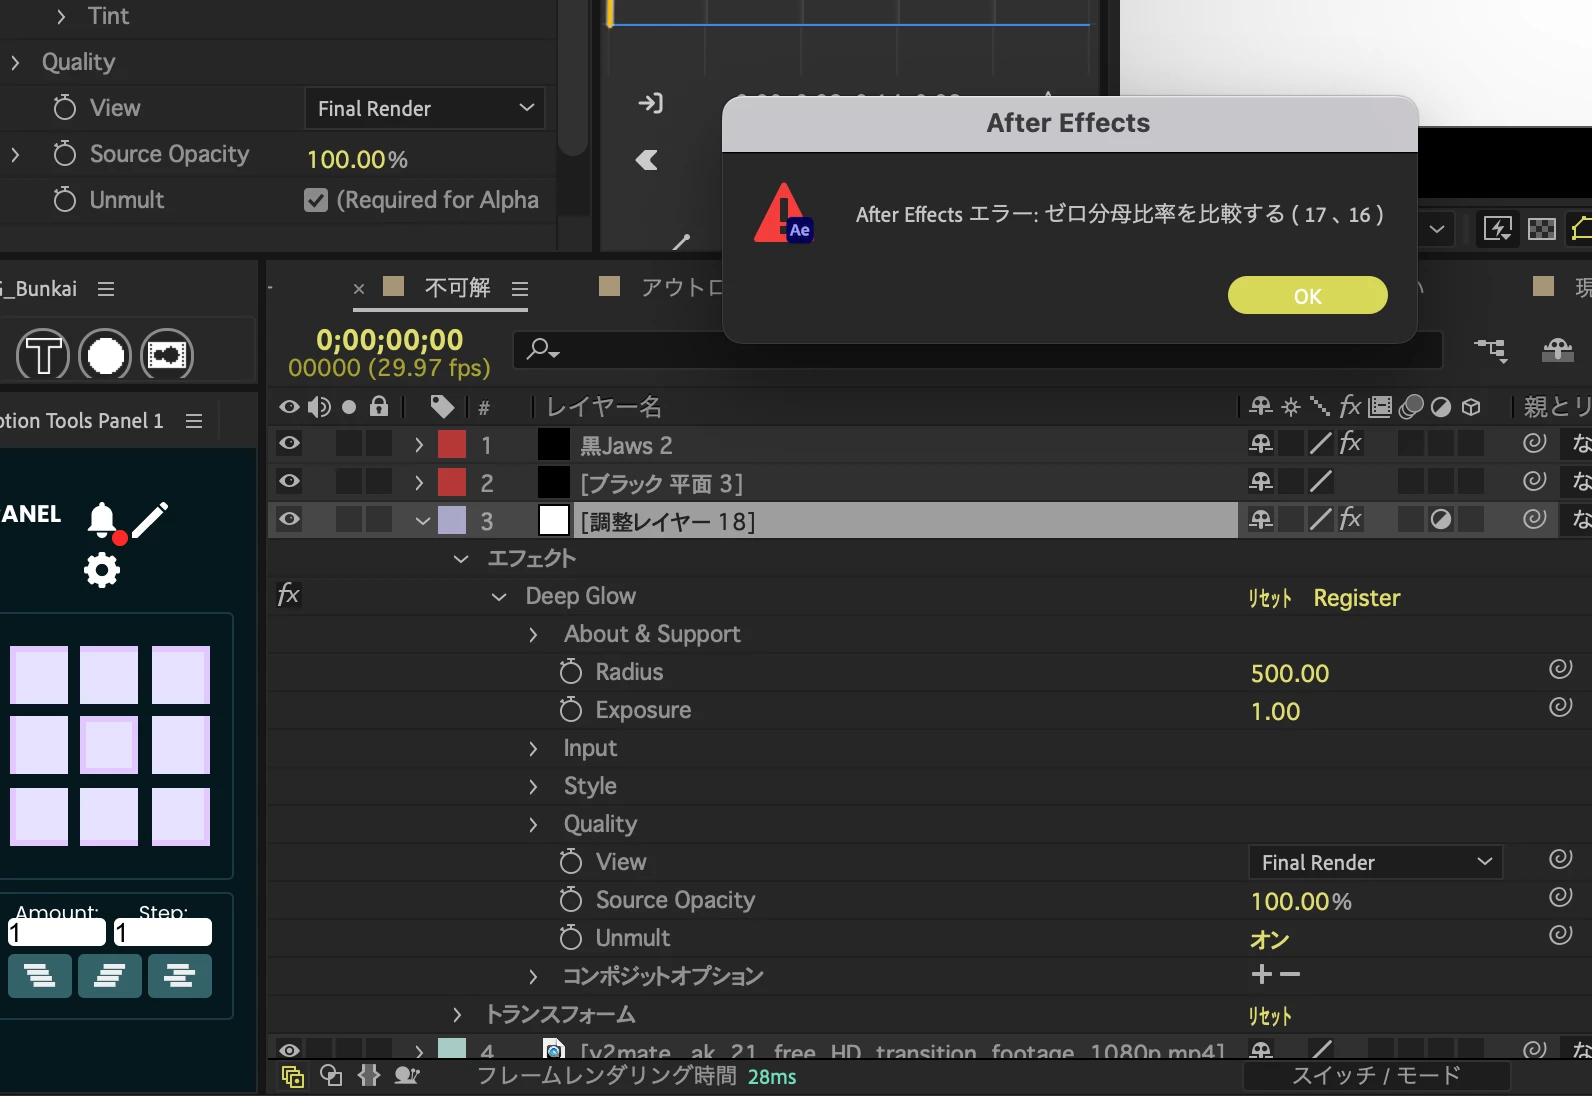Expand About & Support section
Viewport: 1592px width, 1096px height.
tap(533, 635)
